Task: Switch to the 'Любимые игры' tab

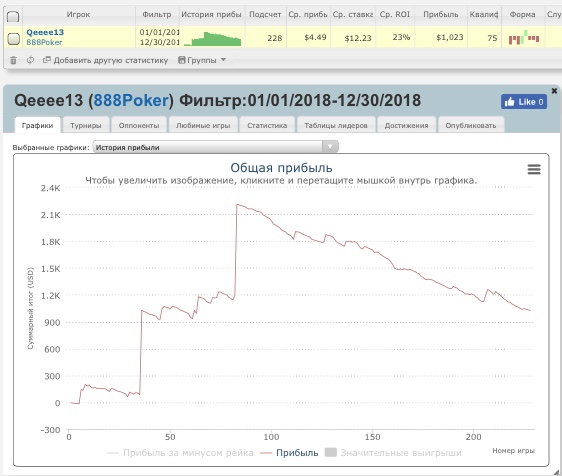Action: 203,125
